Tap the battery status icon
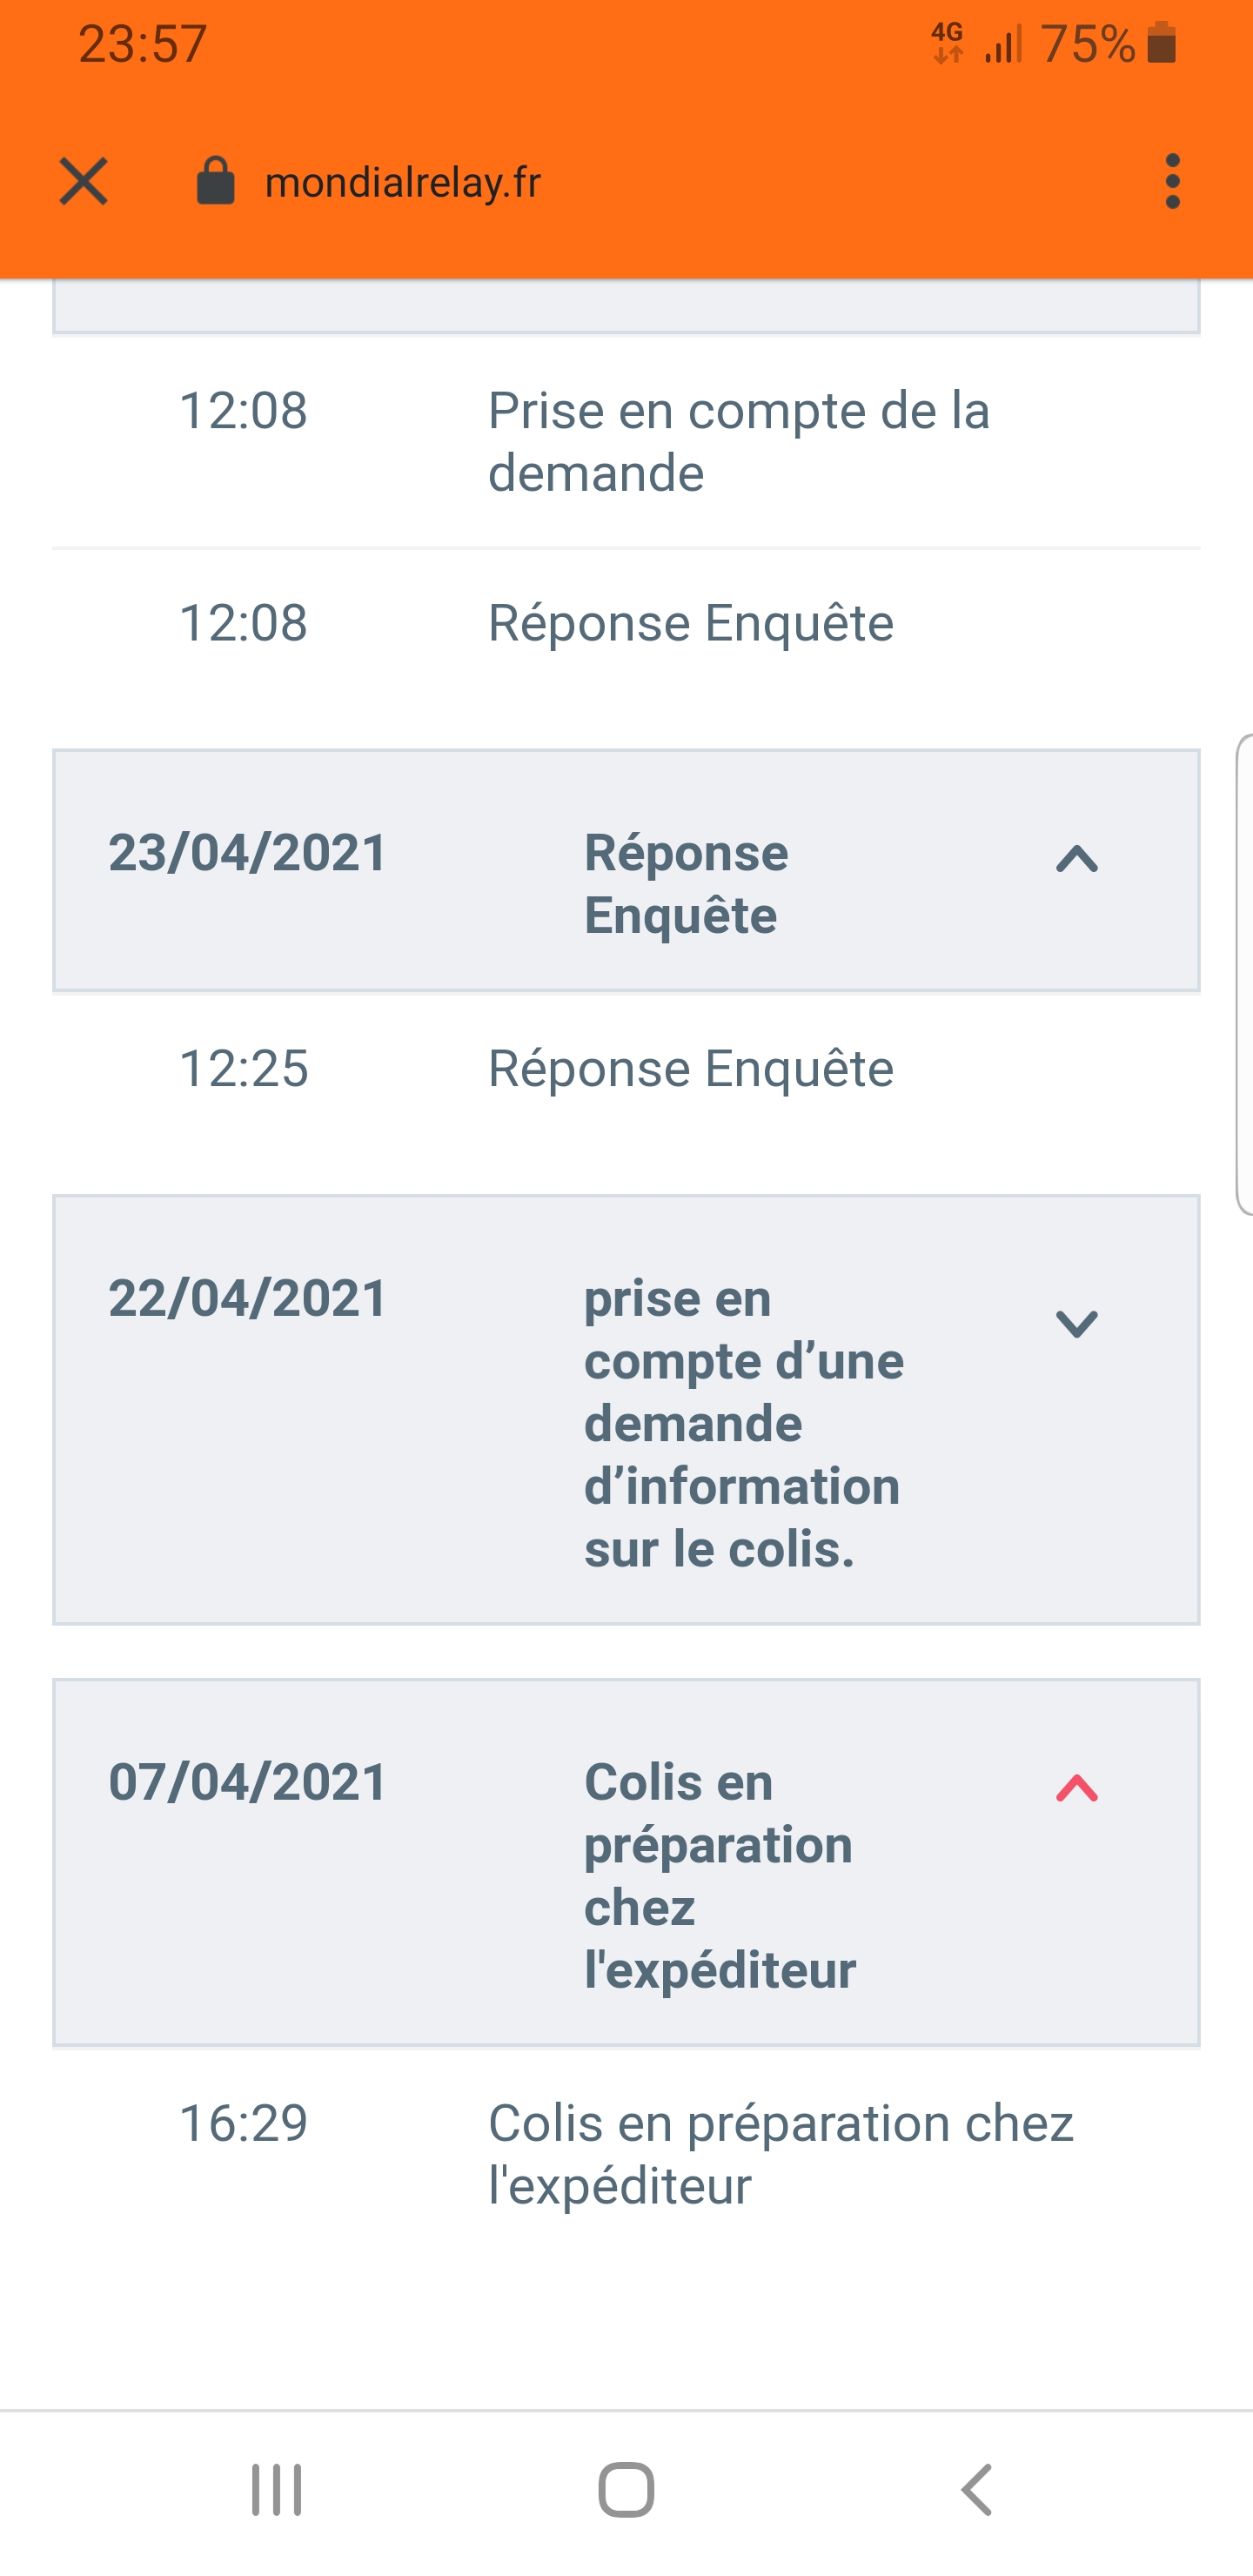The image size is (1253, 2576). tap(1161, 43)
